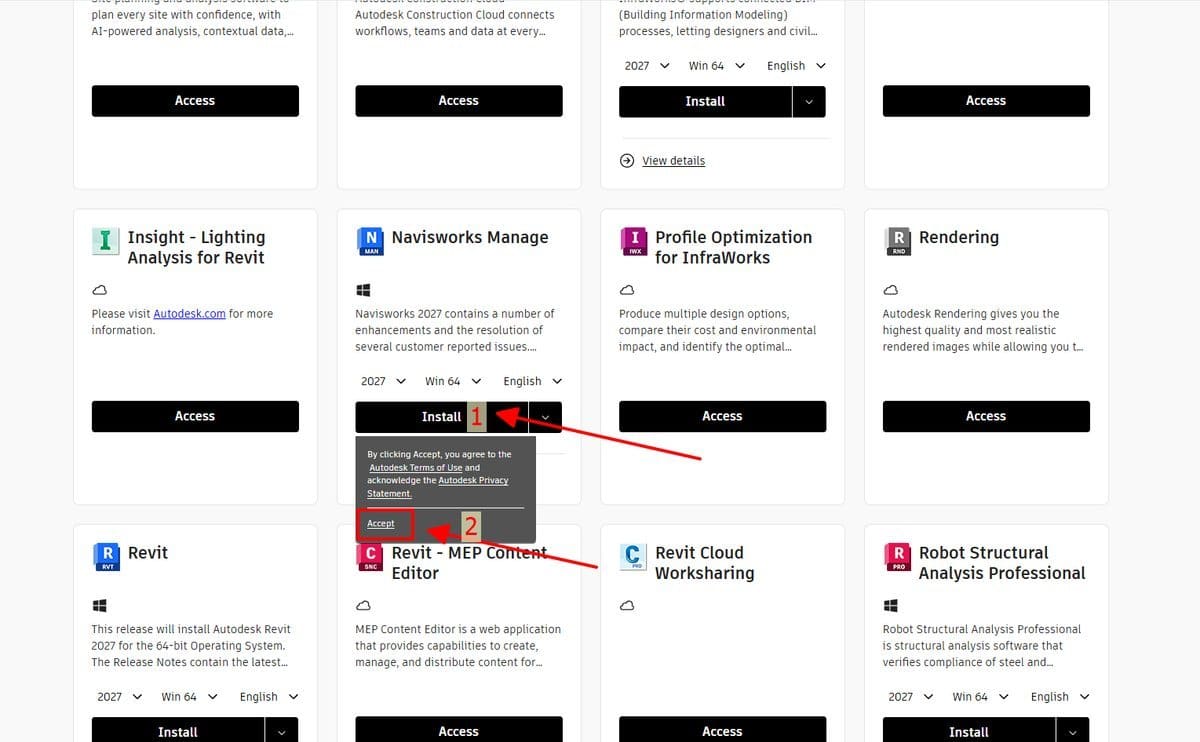Click the Navisworks Manage title text

(470, 237)
